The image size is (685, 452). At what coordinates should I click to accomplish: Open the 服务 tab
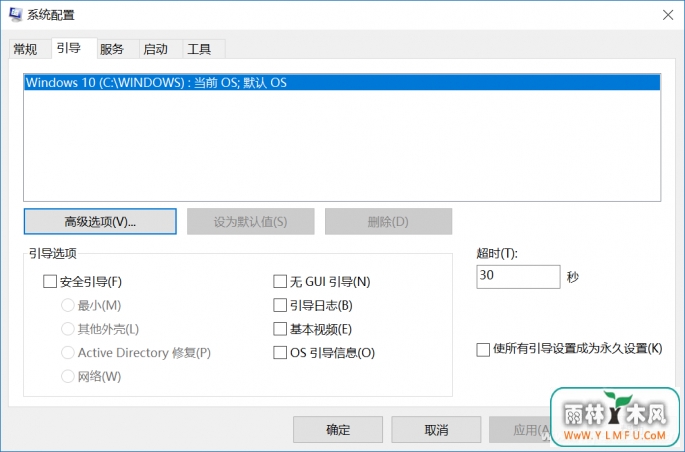coord(118,49)
